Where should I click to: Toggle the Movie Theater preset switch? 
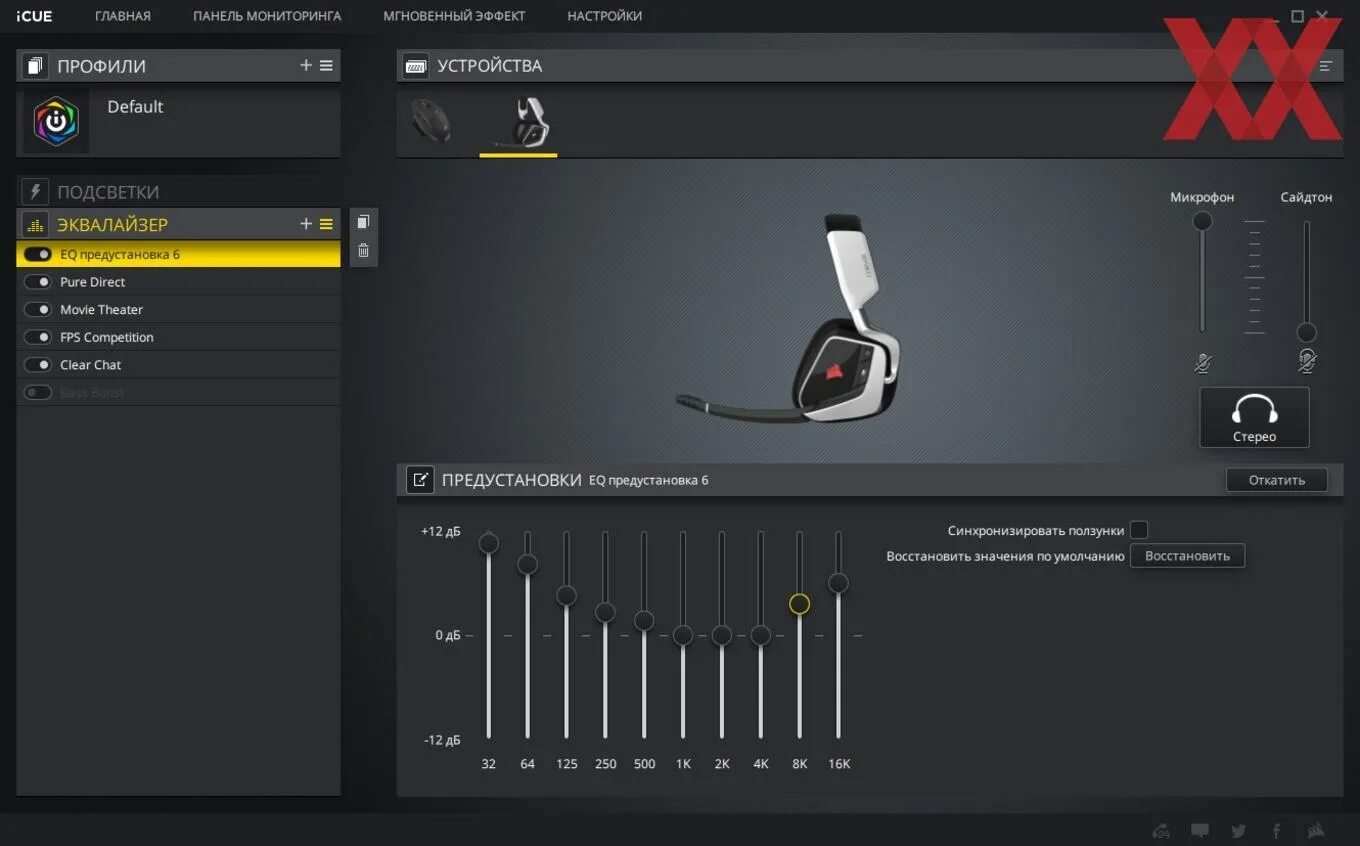pos(38,310)
